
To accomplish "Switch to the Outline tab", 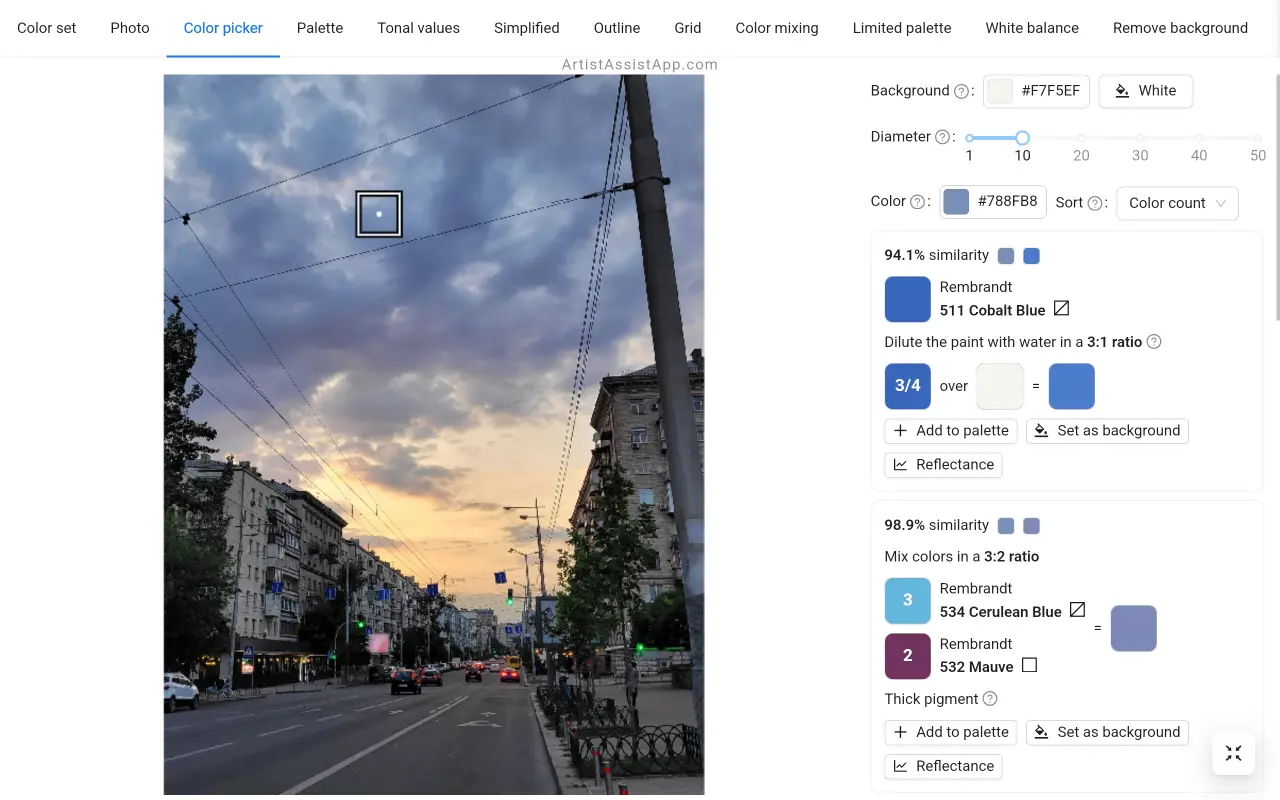I will coord(617,28).
